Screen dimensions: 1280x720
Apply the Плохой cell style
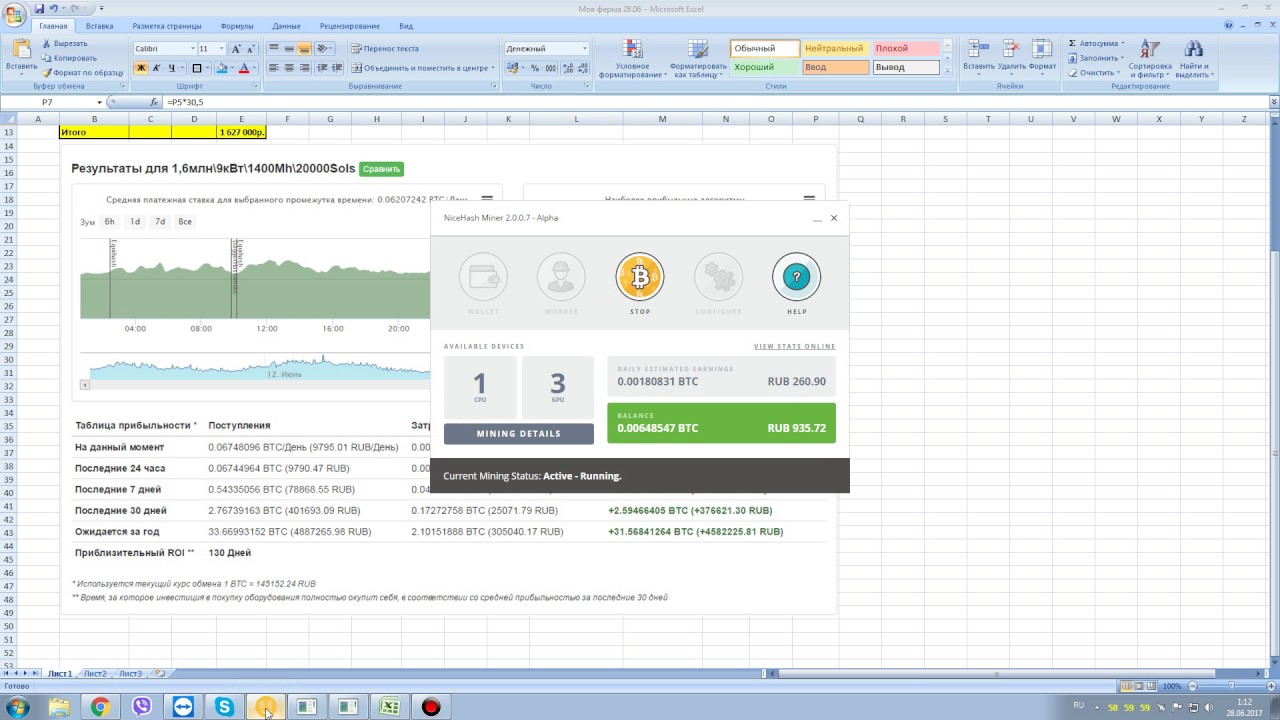[906, 48]
